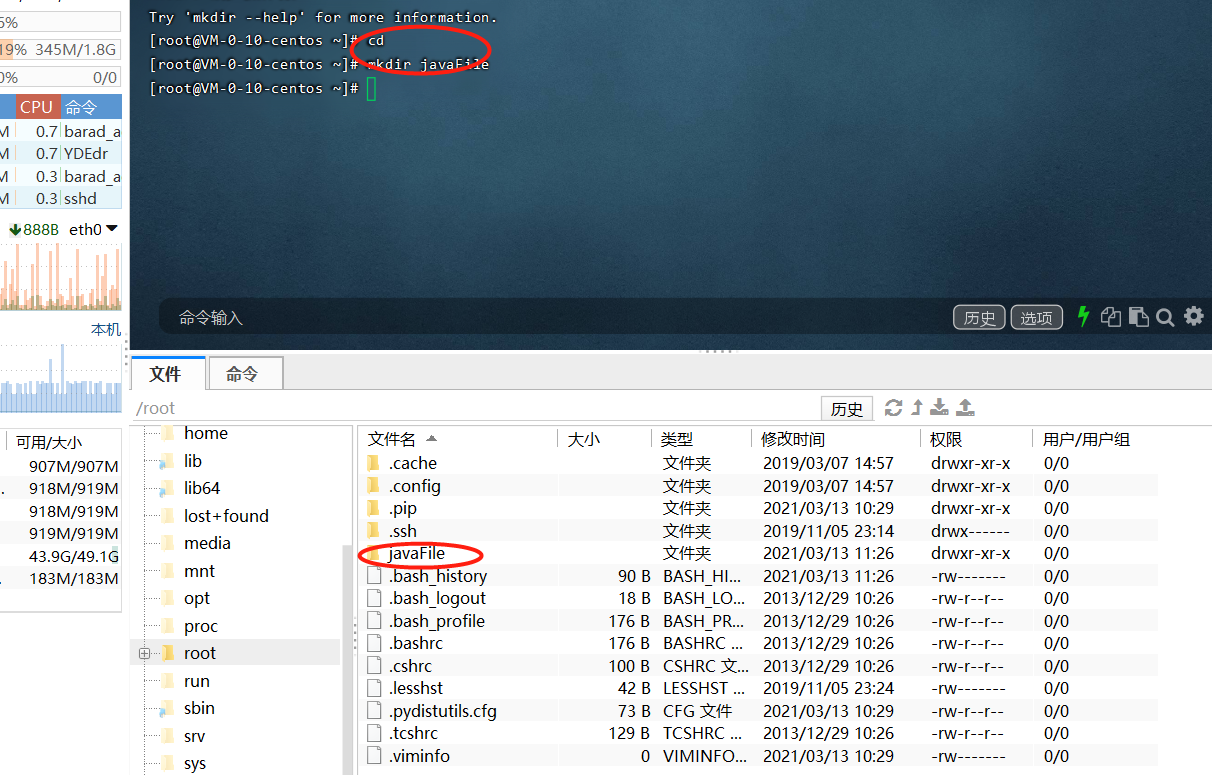1212x775 pixels.
Task: Switch to the 文件 tab
Action: (x=166, y=374)
